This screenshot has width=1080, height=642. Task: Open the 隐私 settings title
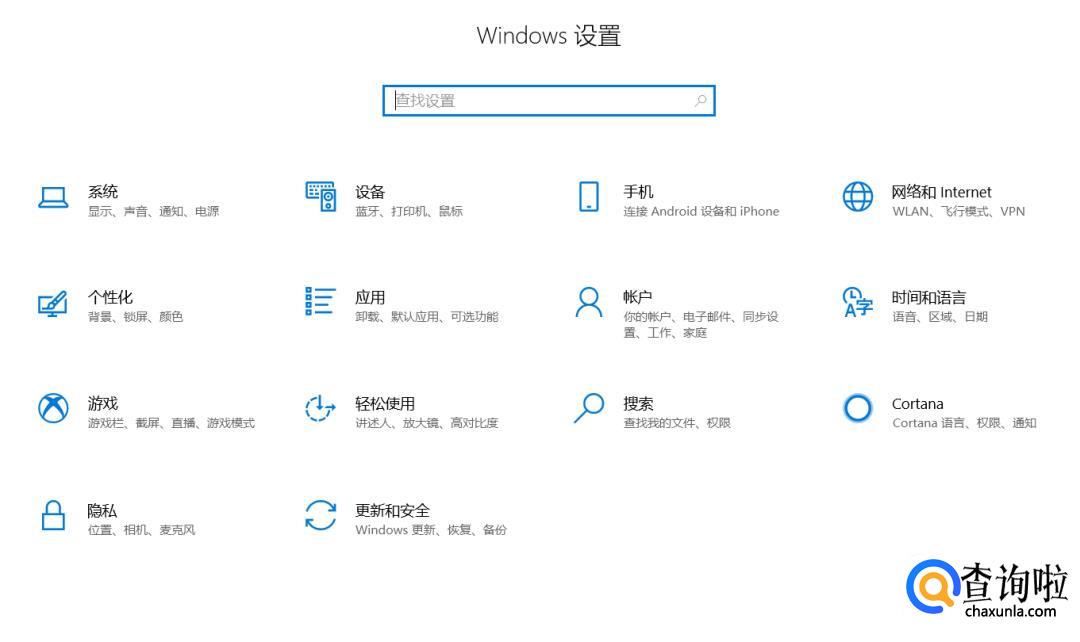(102, 510)
